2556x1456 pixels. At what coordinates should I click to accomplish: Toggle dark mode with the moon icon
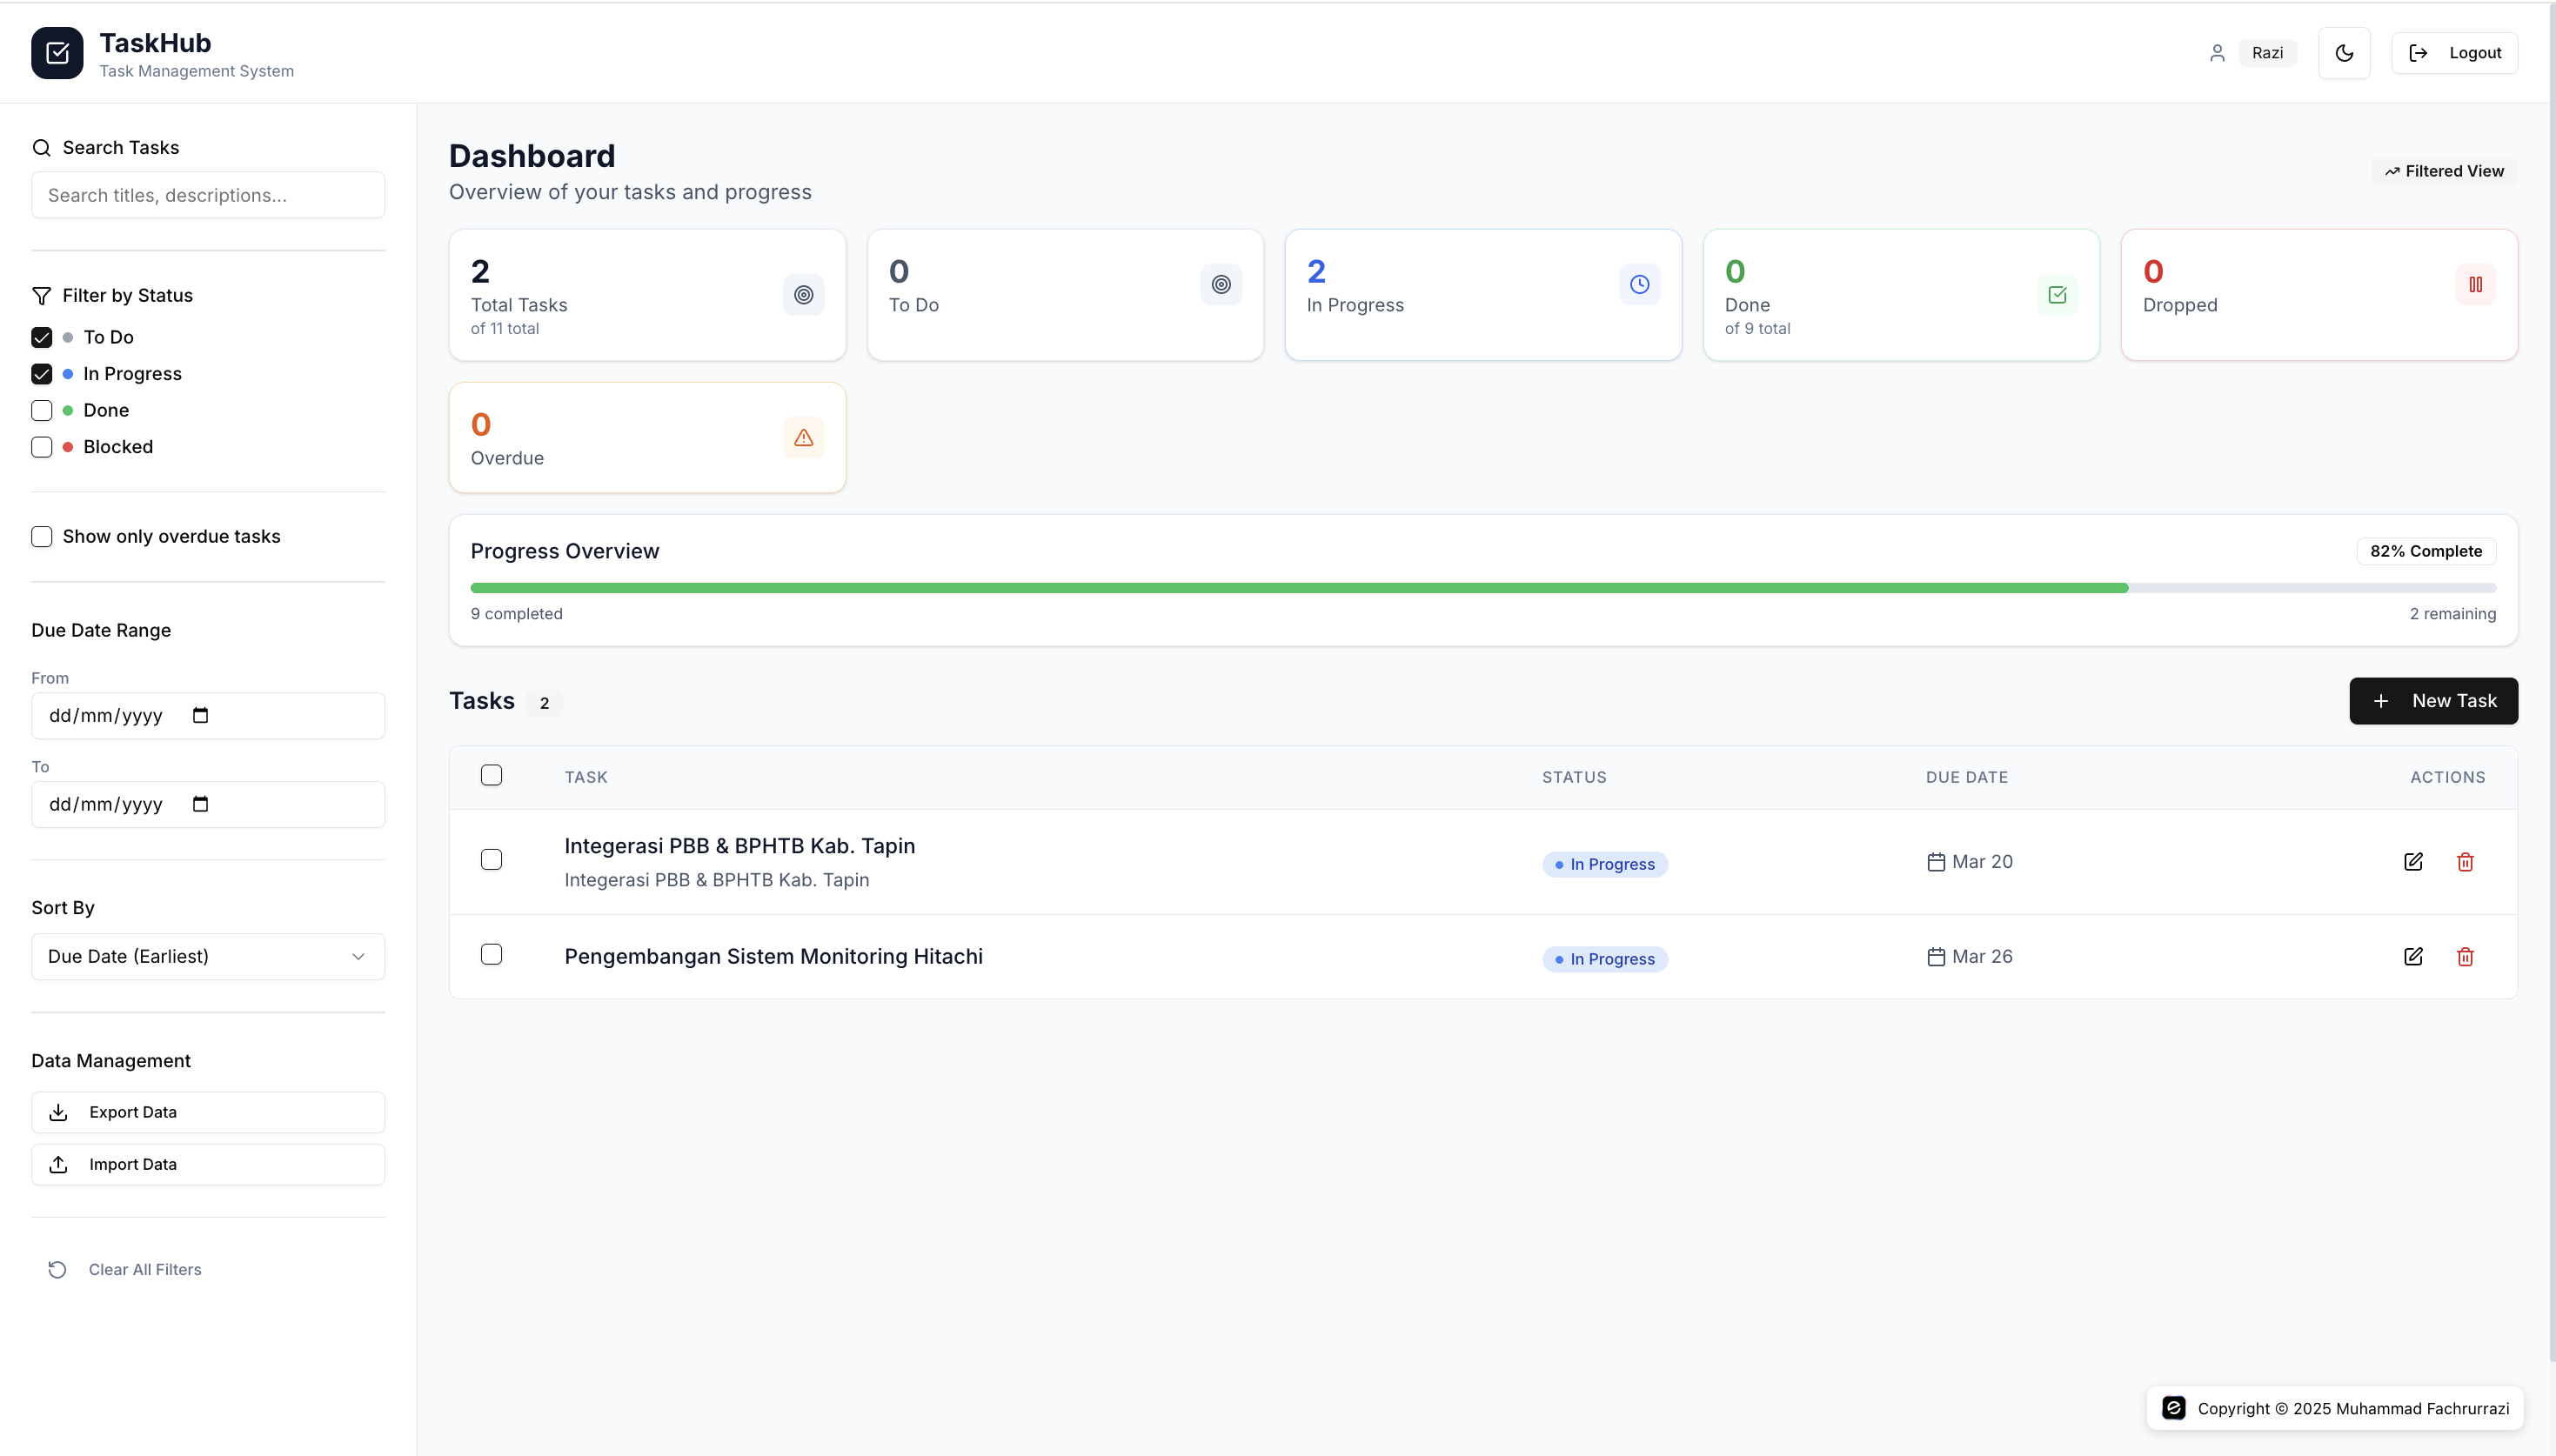pyautogui.click(x=2344, y=52)
